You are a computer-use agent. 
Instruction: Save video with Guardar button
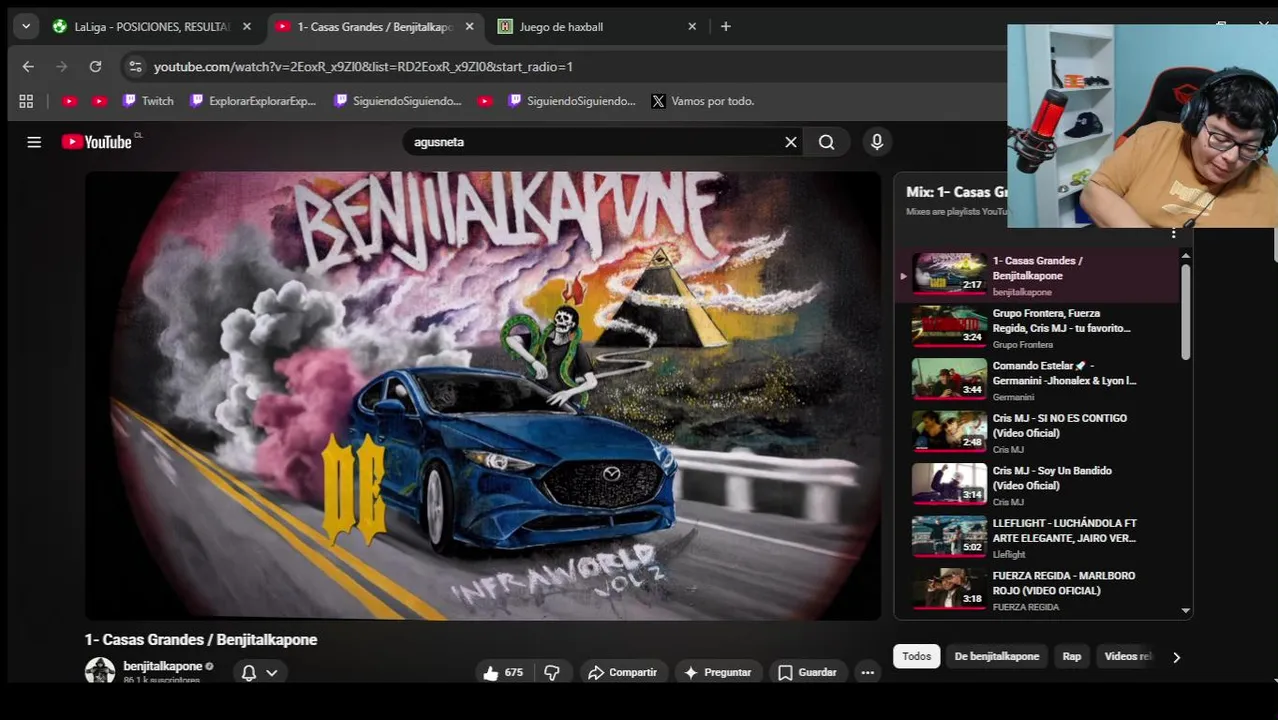pos(808,673)
